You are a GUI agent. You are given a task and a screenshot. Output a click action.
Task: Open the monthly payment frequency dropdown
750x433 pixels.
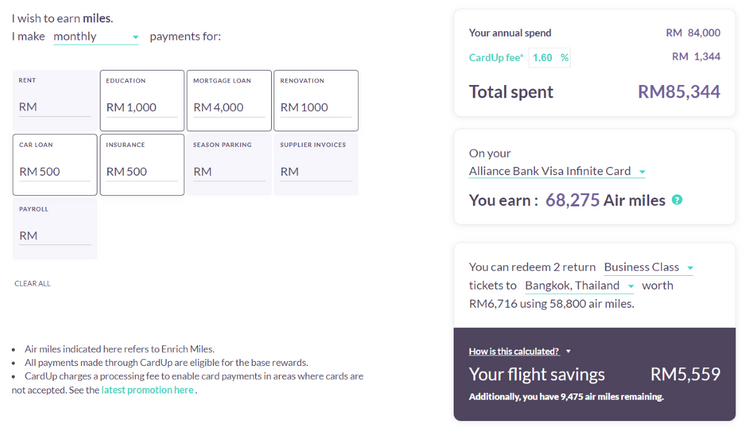tap(96, 37)
